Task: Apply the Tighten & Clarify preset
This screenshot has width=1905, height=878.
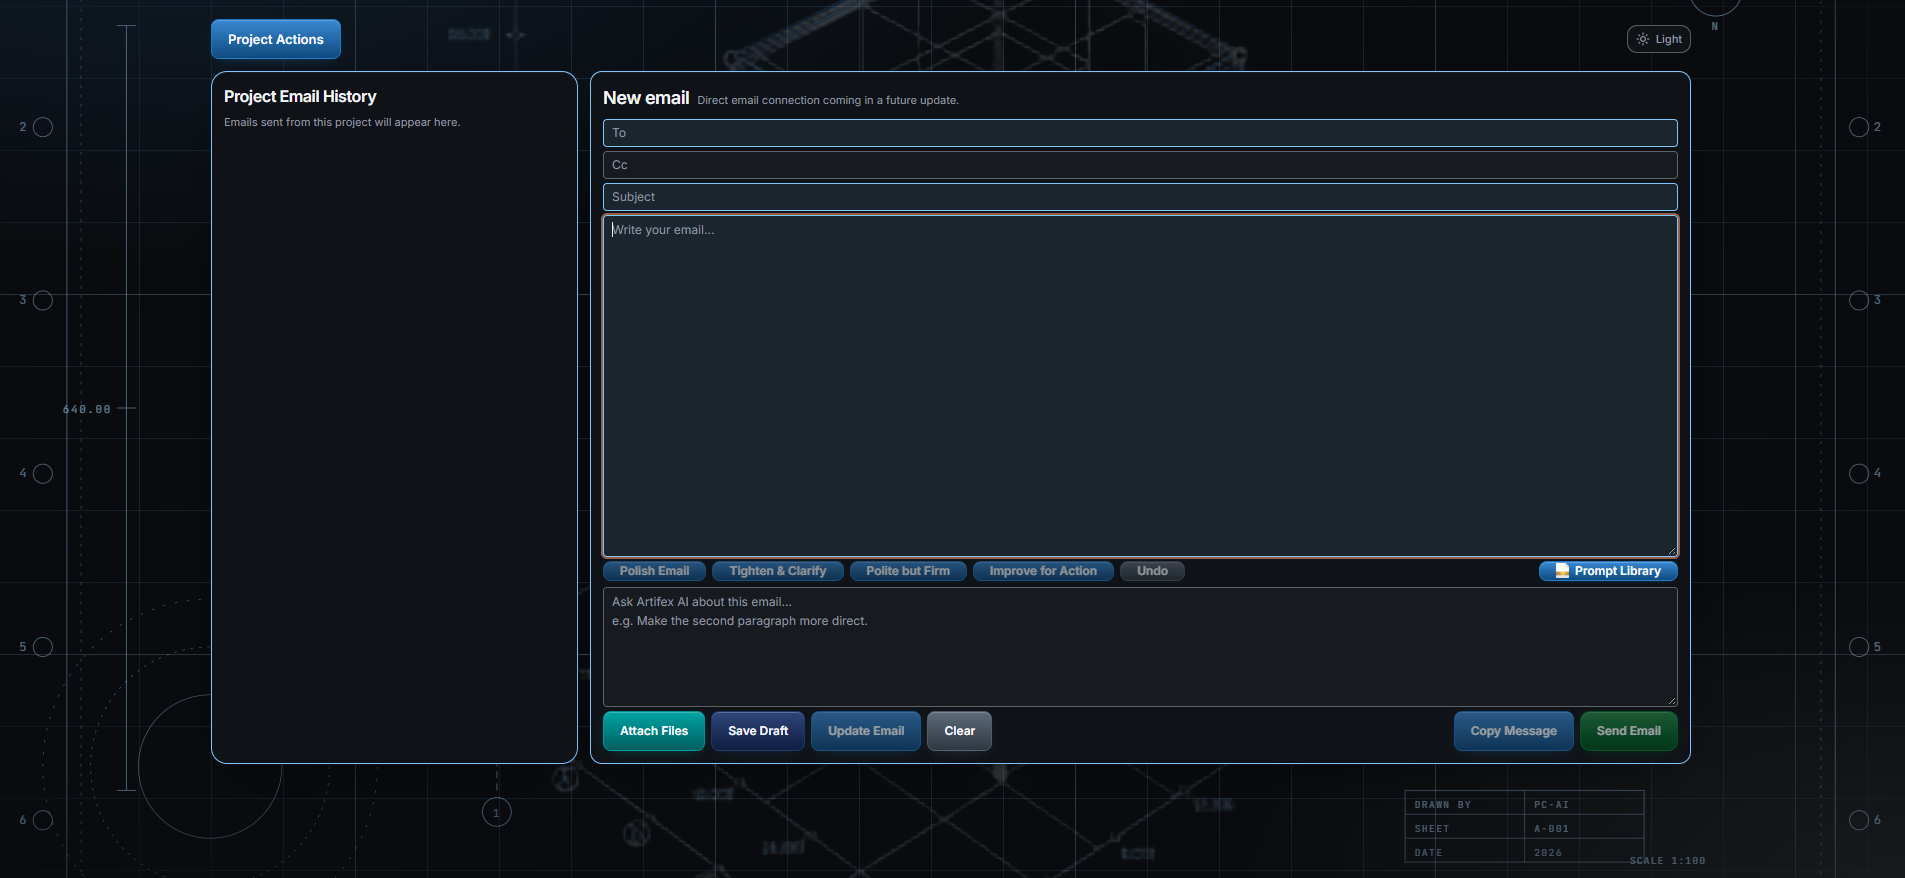Action: (x=777, y=571)
